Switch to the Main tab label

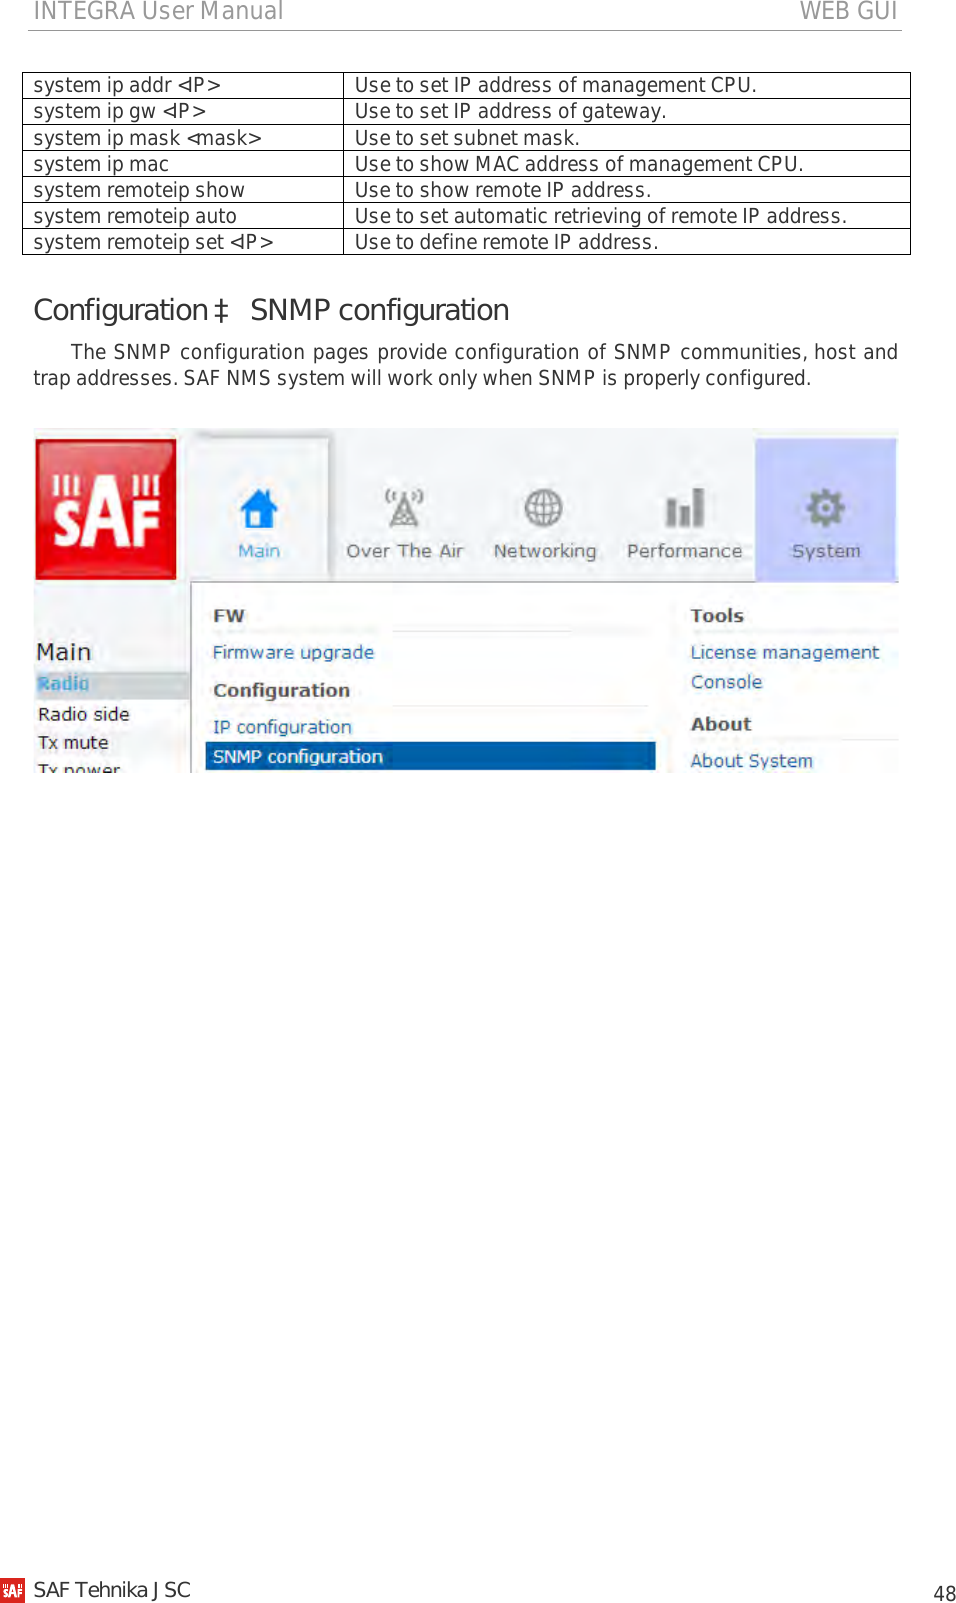259,551
